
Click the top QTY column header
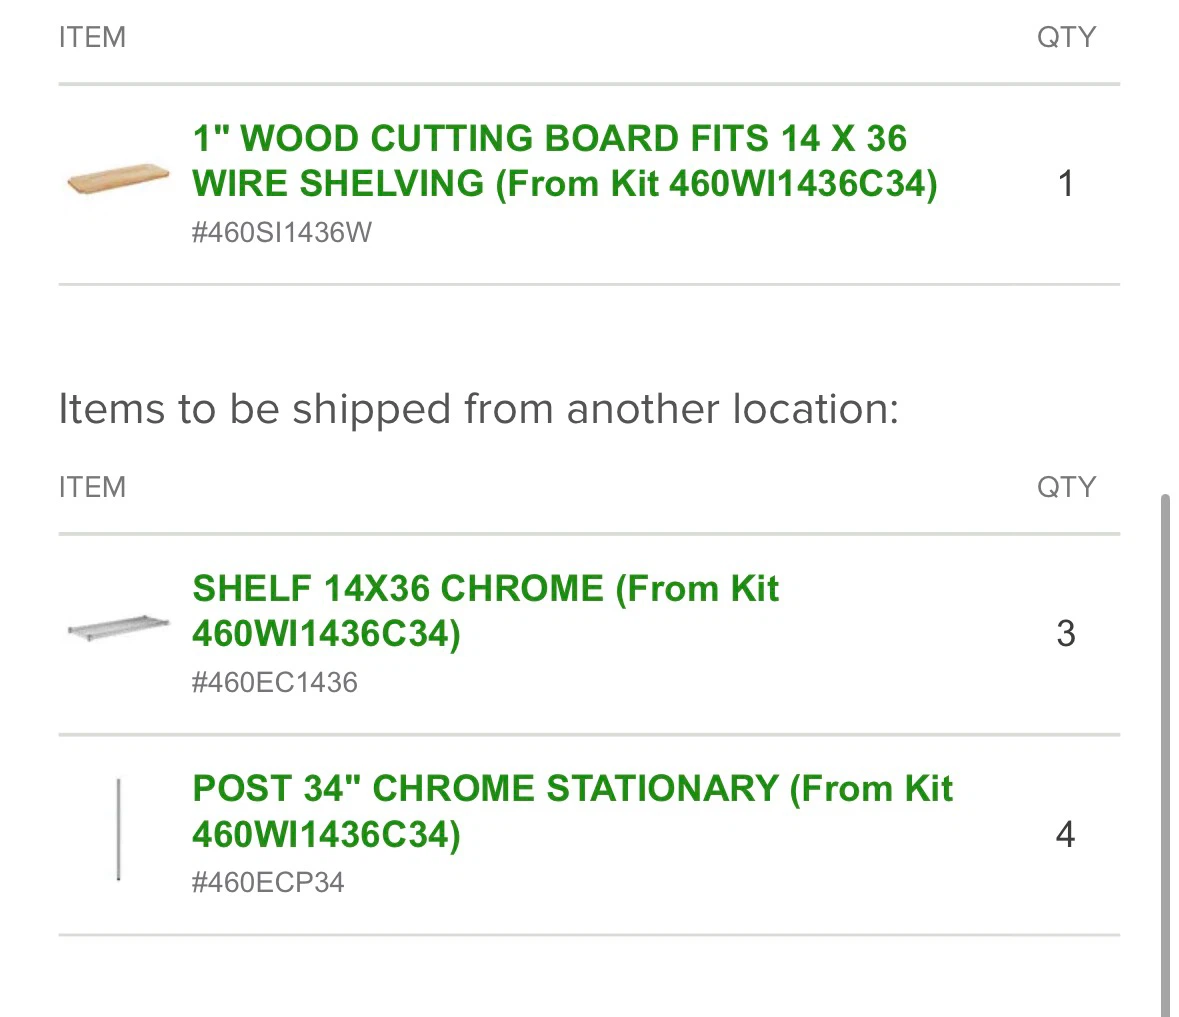tap(1066, 37)
